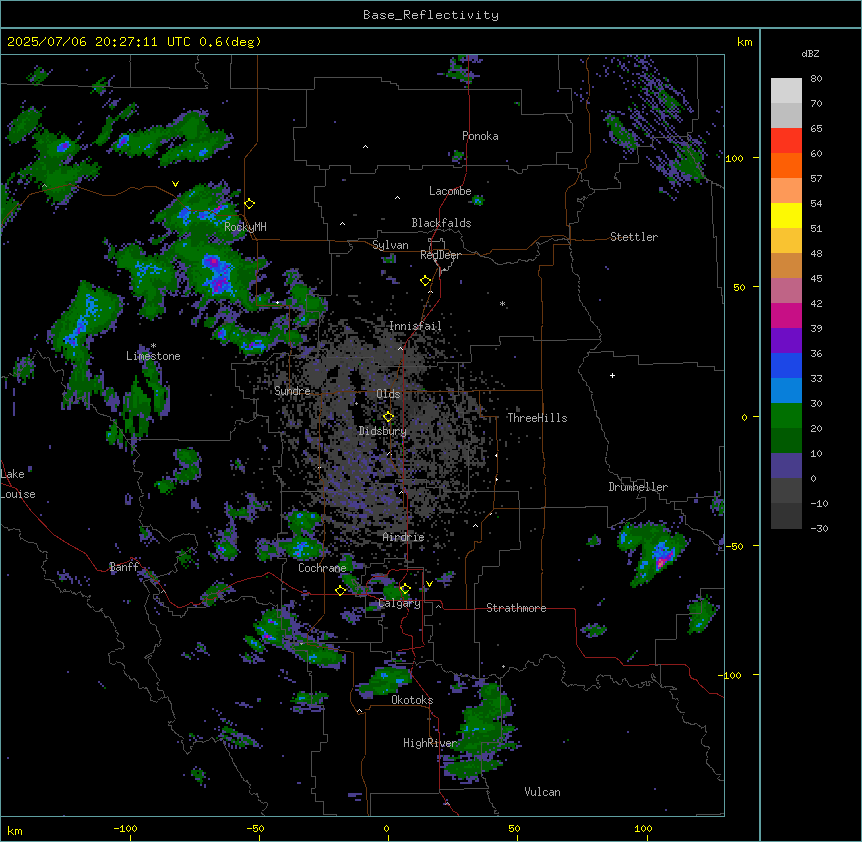Select the light blue 30-33 dBZ legend swatch
This screenshot has height=842, width=862.
786,391
